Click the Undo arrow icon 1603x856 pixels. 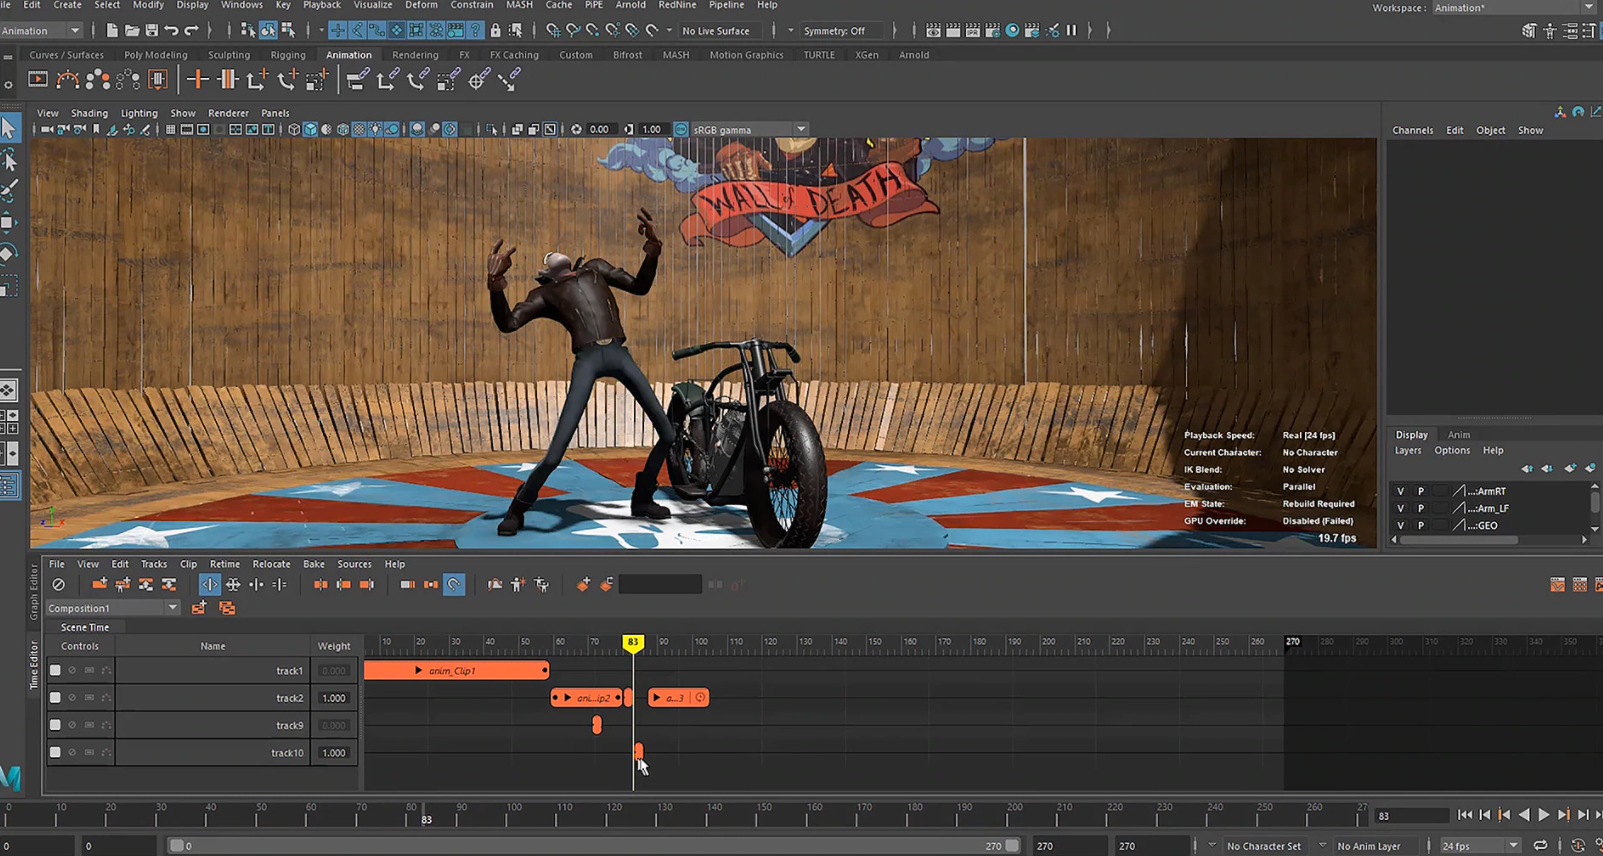click(171, 31)
